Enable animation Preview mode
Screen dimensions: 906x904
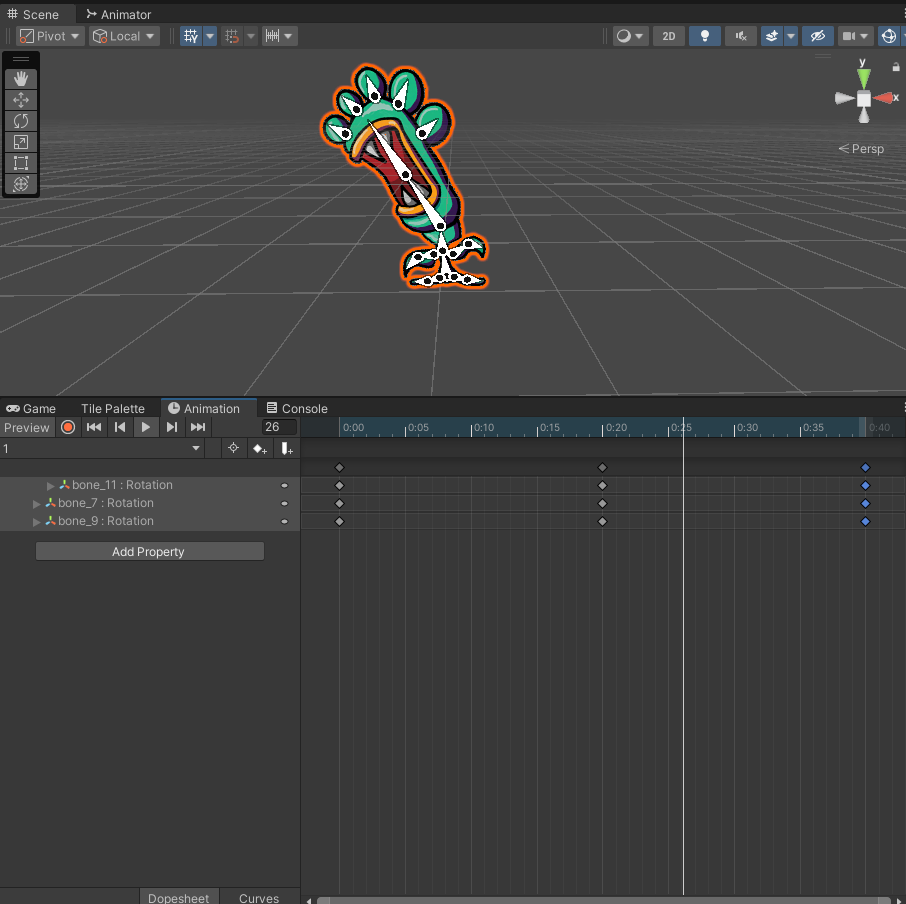pos(27,427)
